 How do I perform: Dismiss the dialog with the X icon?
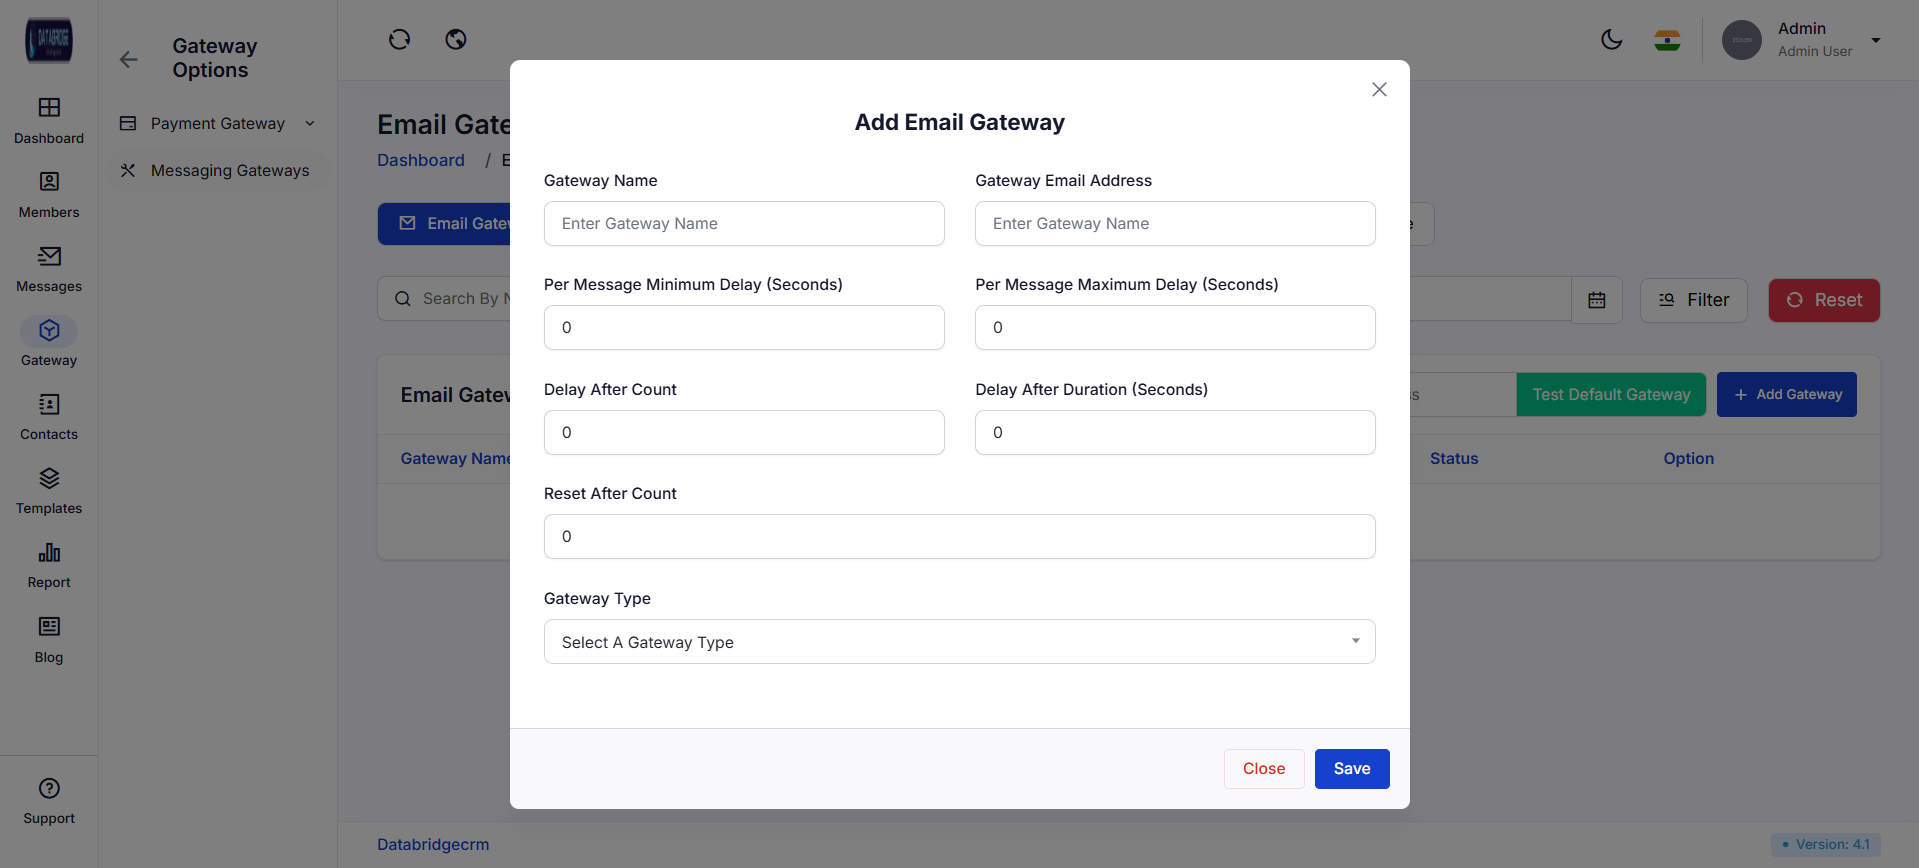pos(1379,90)
